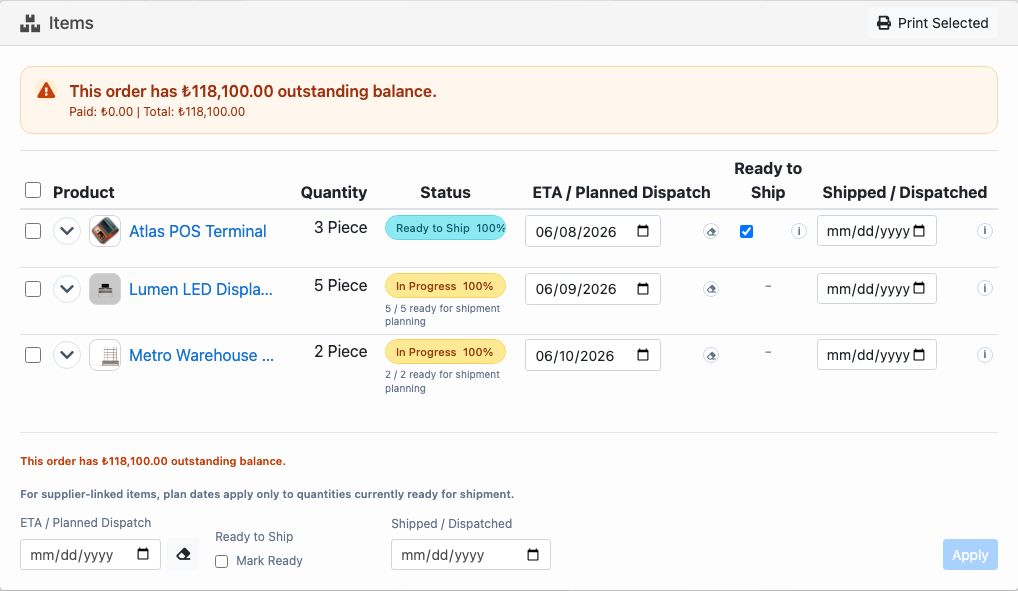Click the bulk ETA / Planned Dispatch date field
1018x591 pixels.
[x=90, y=555]
